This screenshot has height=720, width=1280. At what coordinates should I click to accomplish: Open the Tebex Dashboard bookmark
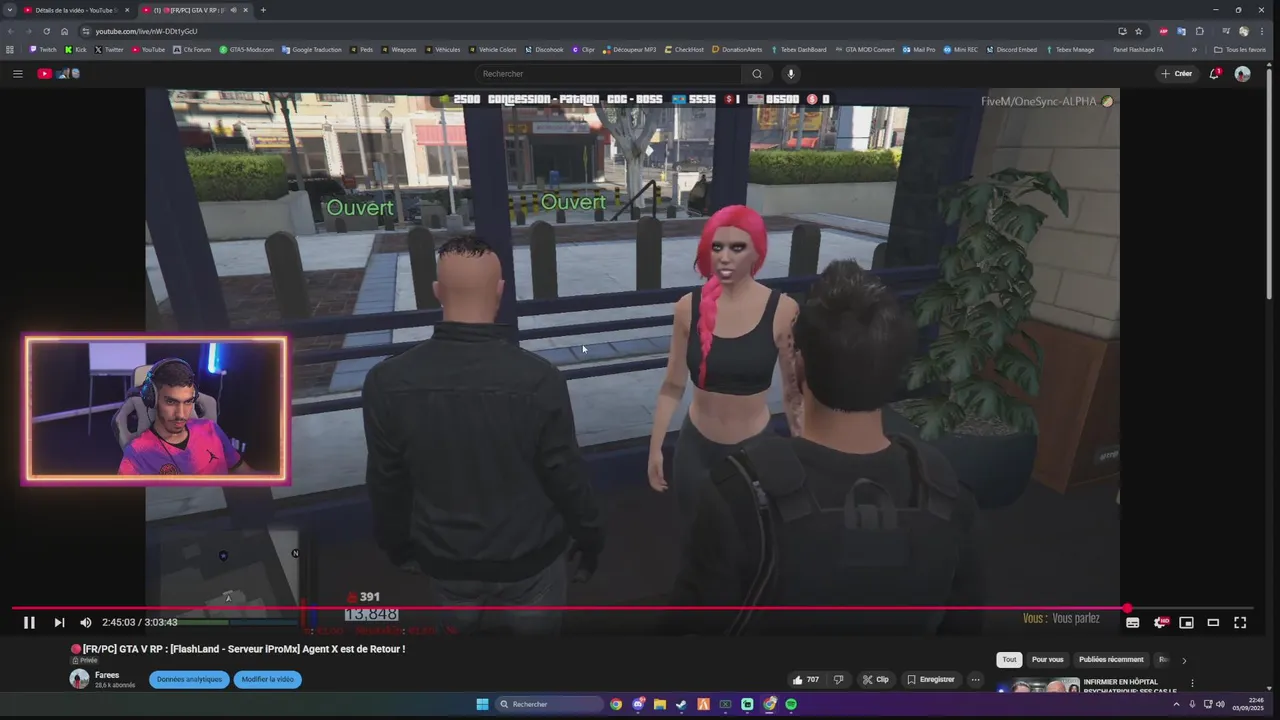(x=797, y=49)
